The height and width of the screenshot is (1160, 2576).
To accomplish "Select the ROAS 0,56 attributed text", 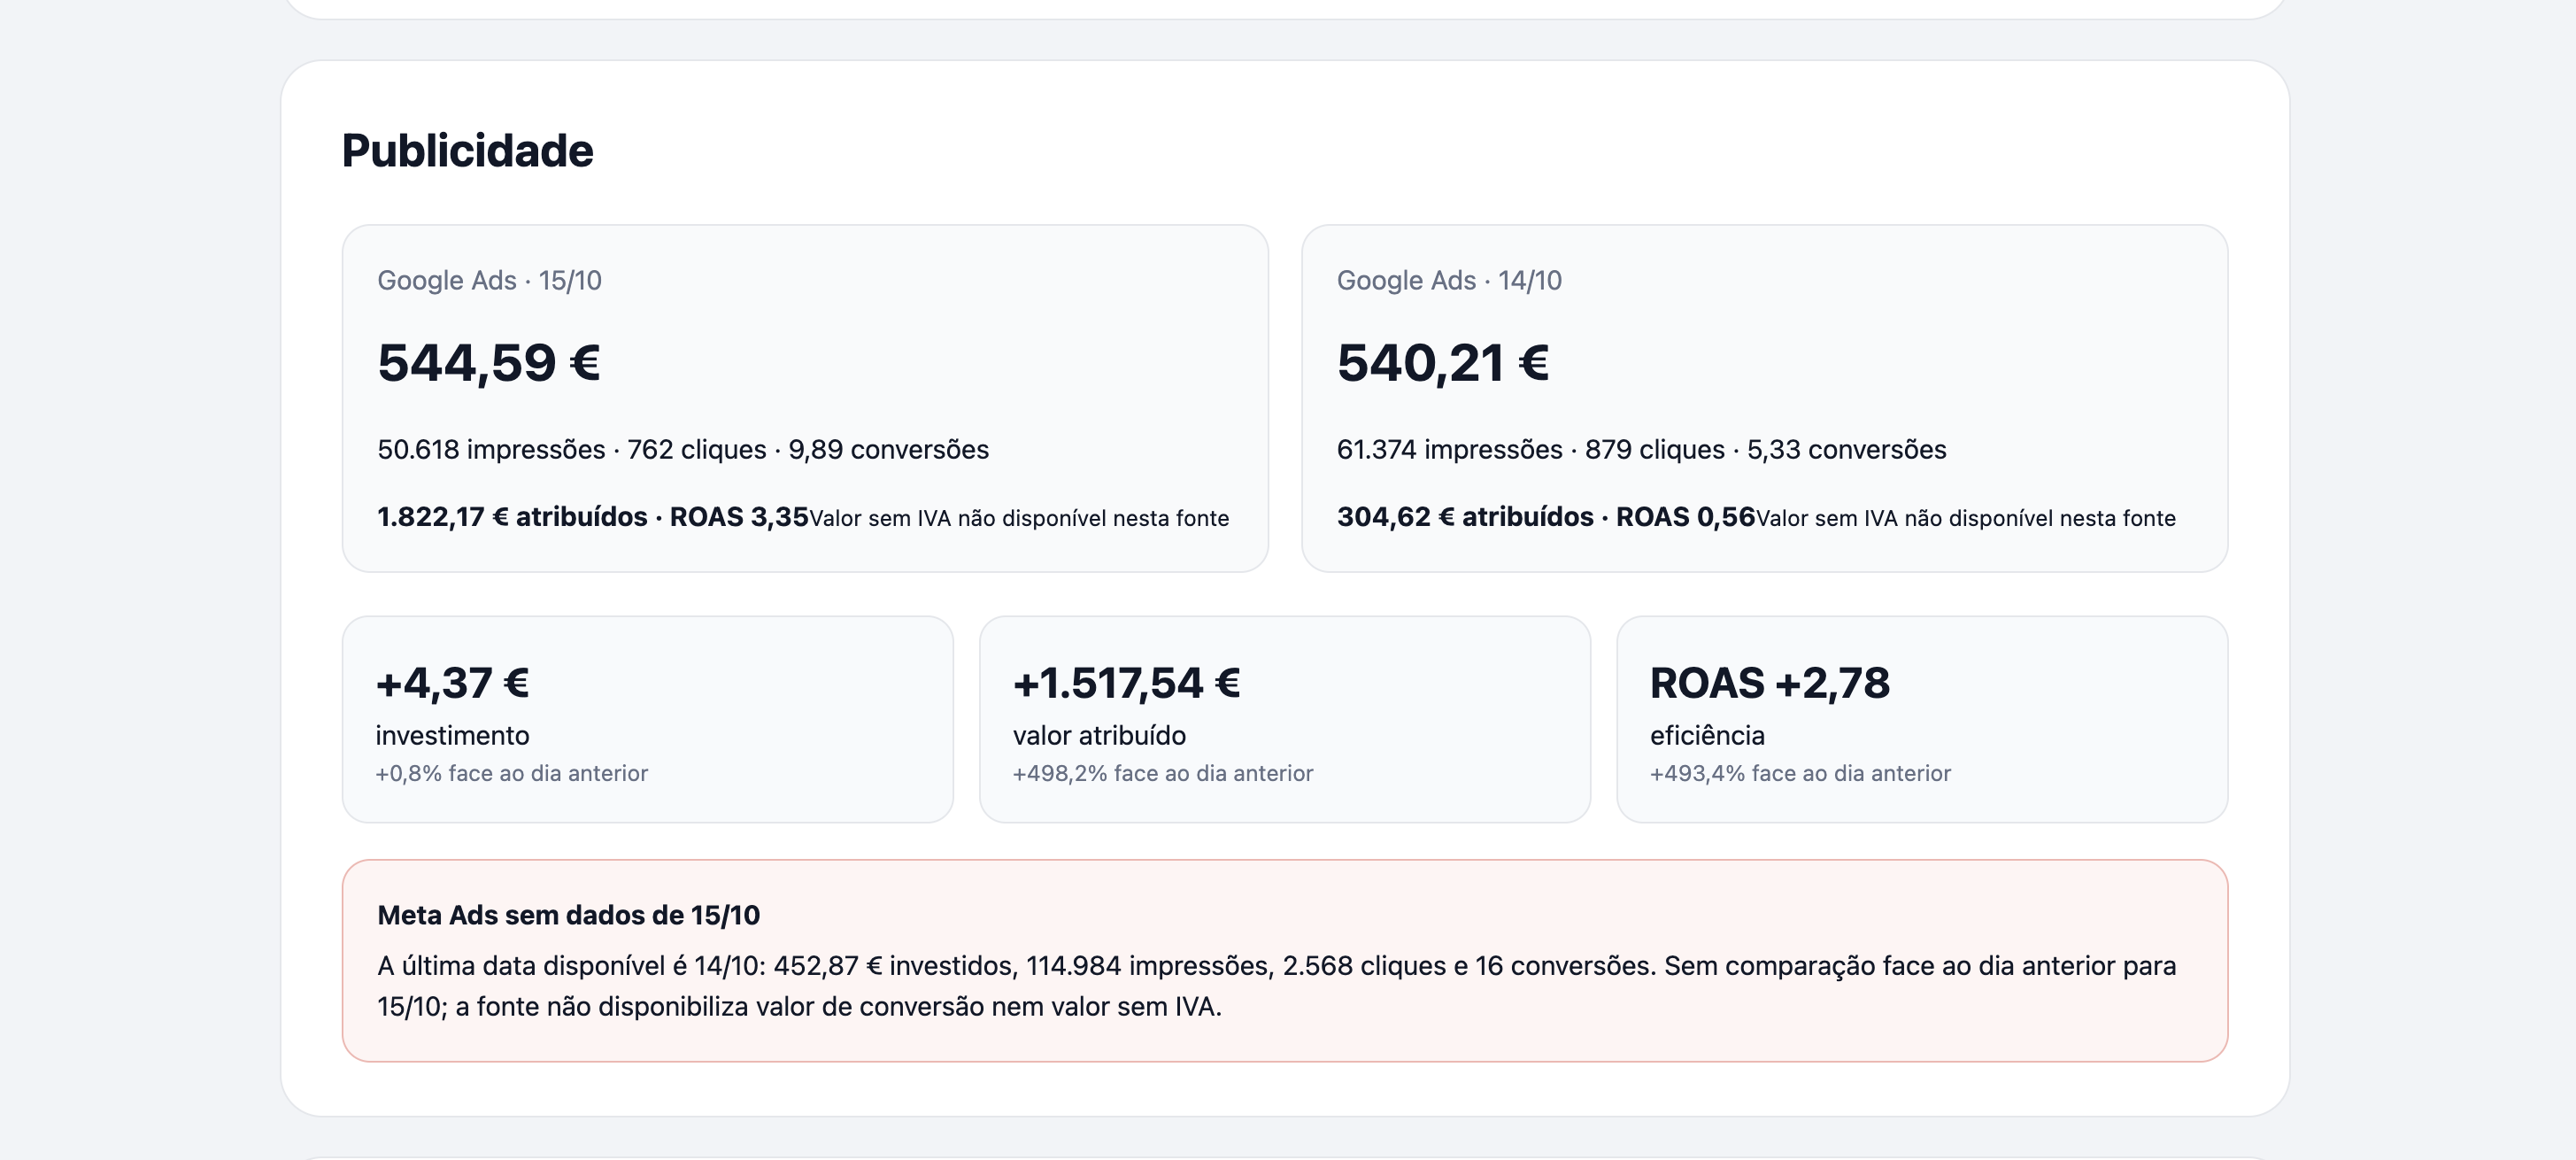I will pos(1546,517).
